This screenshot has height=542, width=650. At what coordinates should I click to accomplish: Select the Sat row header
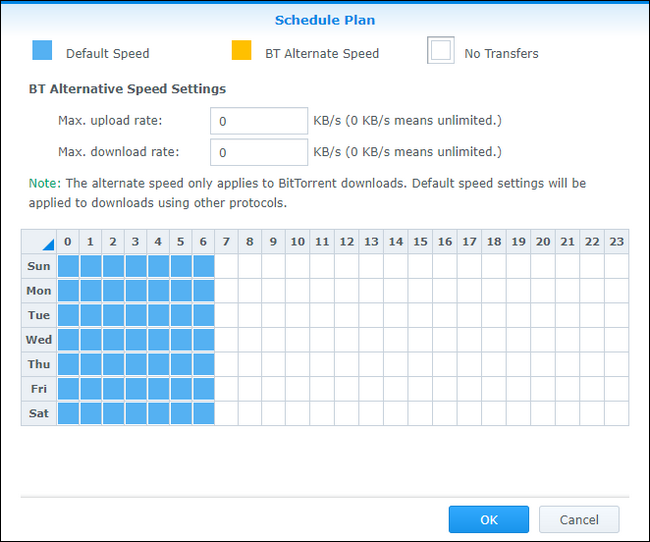39,413
